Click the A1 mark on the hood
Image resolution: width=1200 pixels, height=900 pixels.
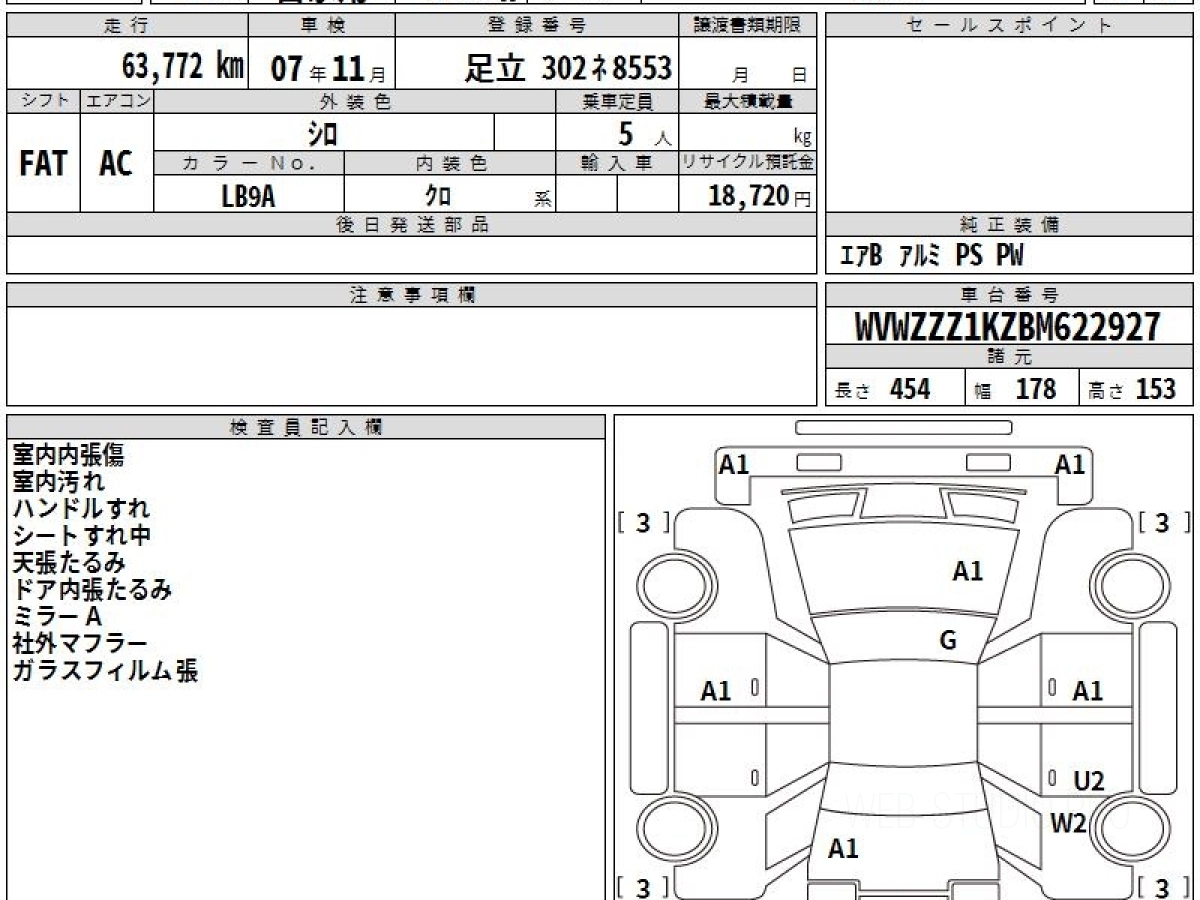point(967,572)
